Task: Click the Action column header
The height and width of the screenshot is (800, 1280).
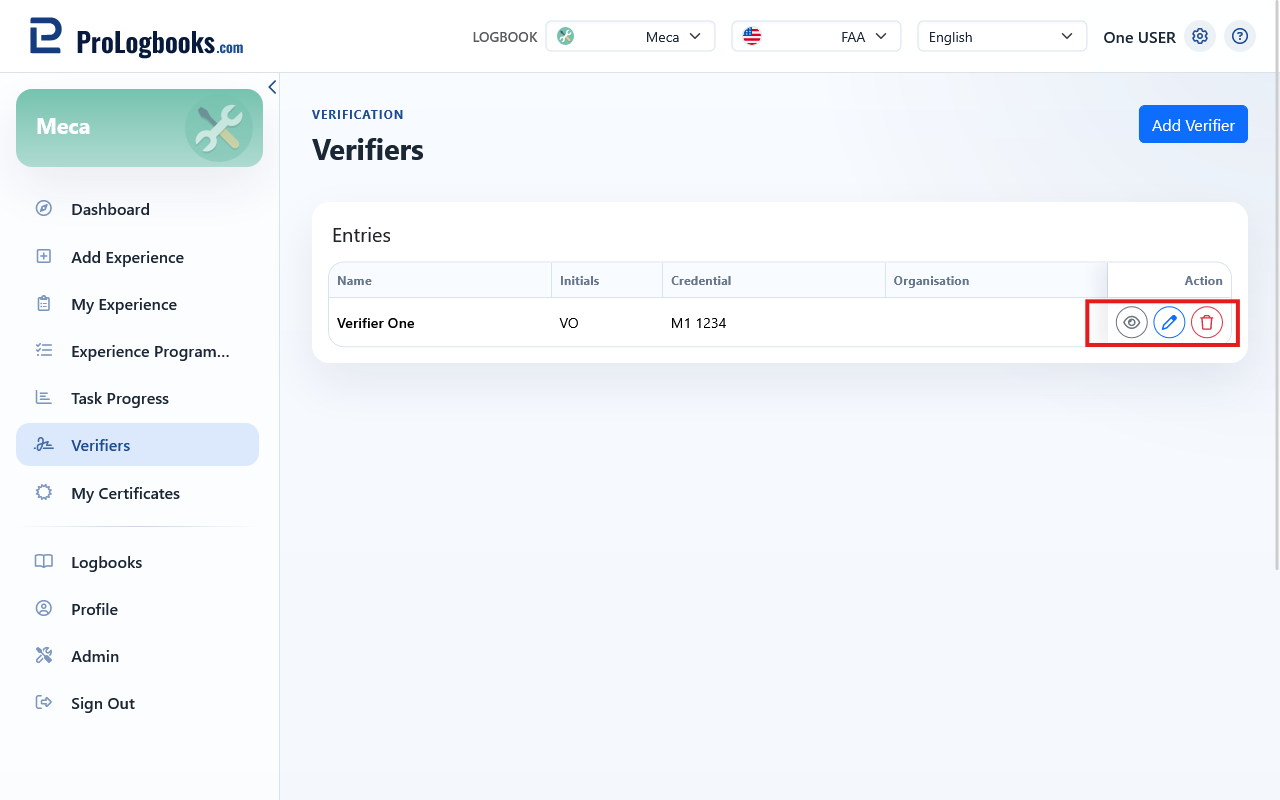Action: (1169, 280)
